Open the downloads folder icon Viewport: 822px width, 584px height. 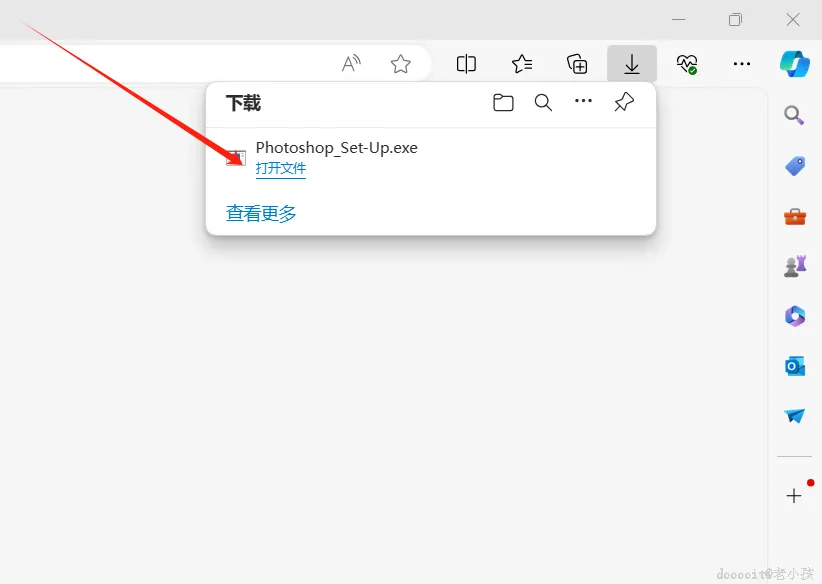click(x=503, y=102)
